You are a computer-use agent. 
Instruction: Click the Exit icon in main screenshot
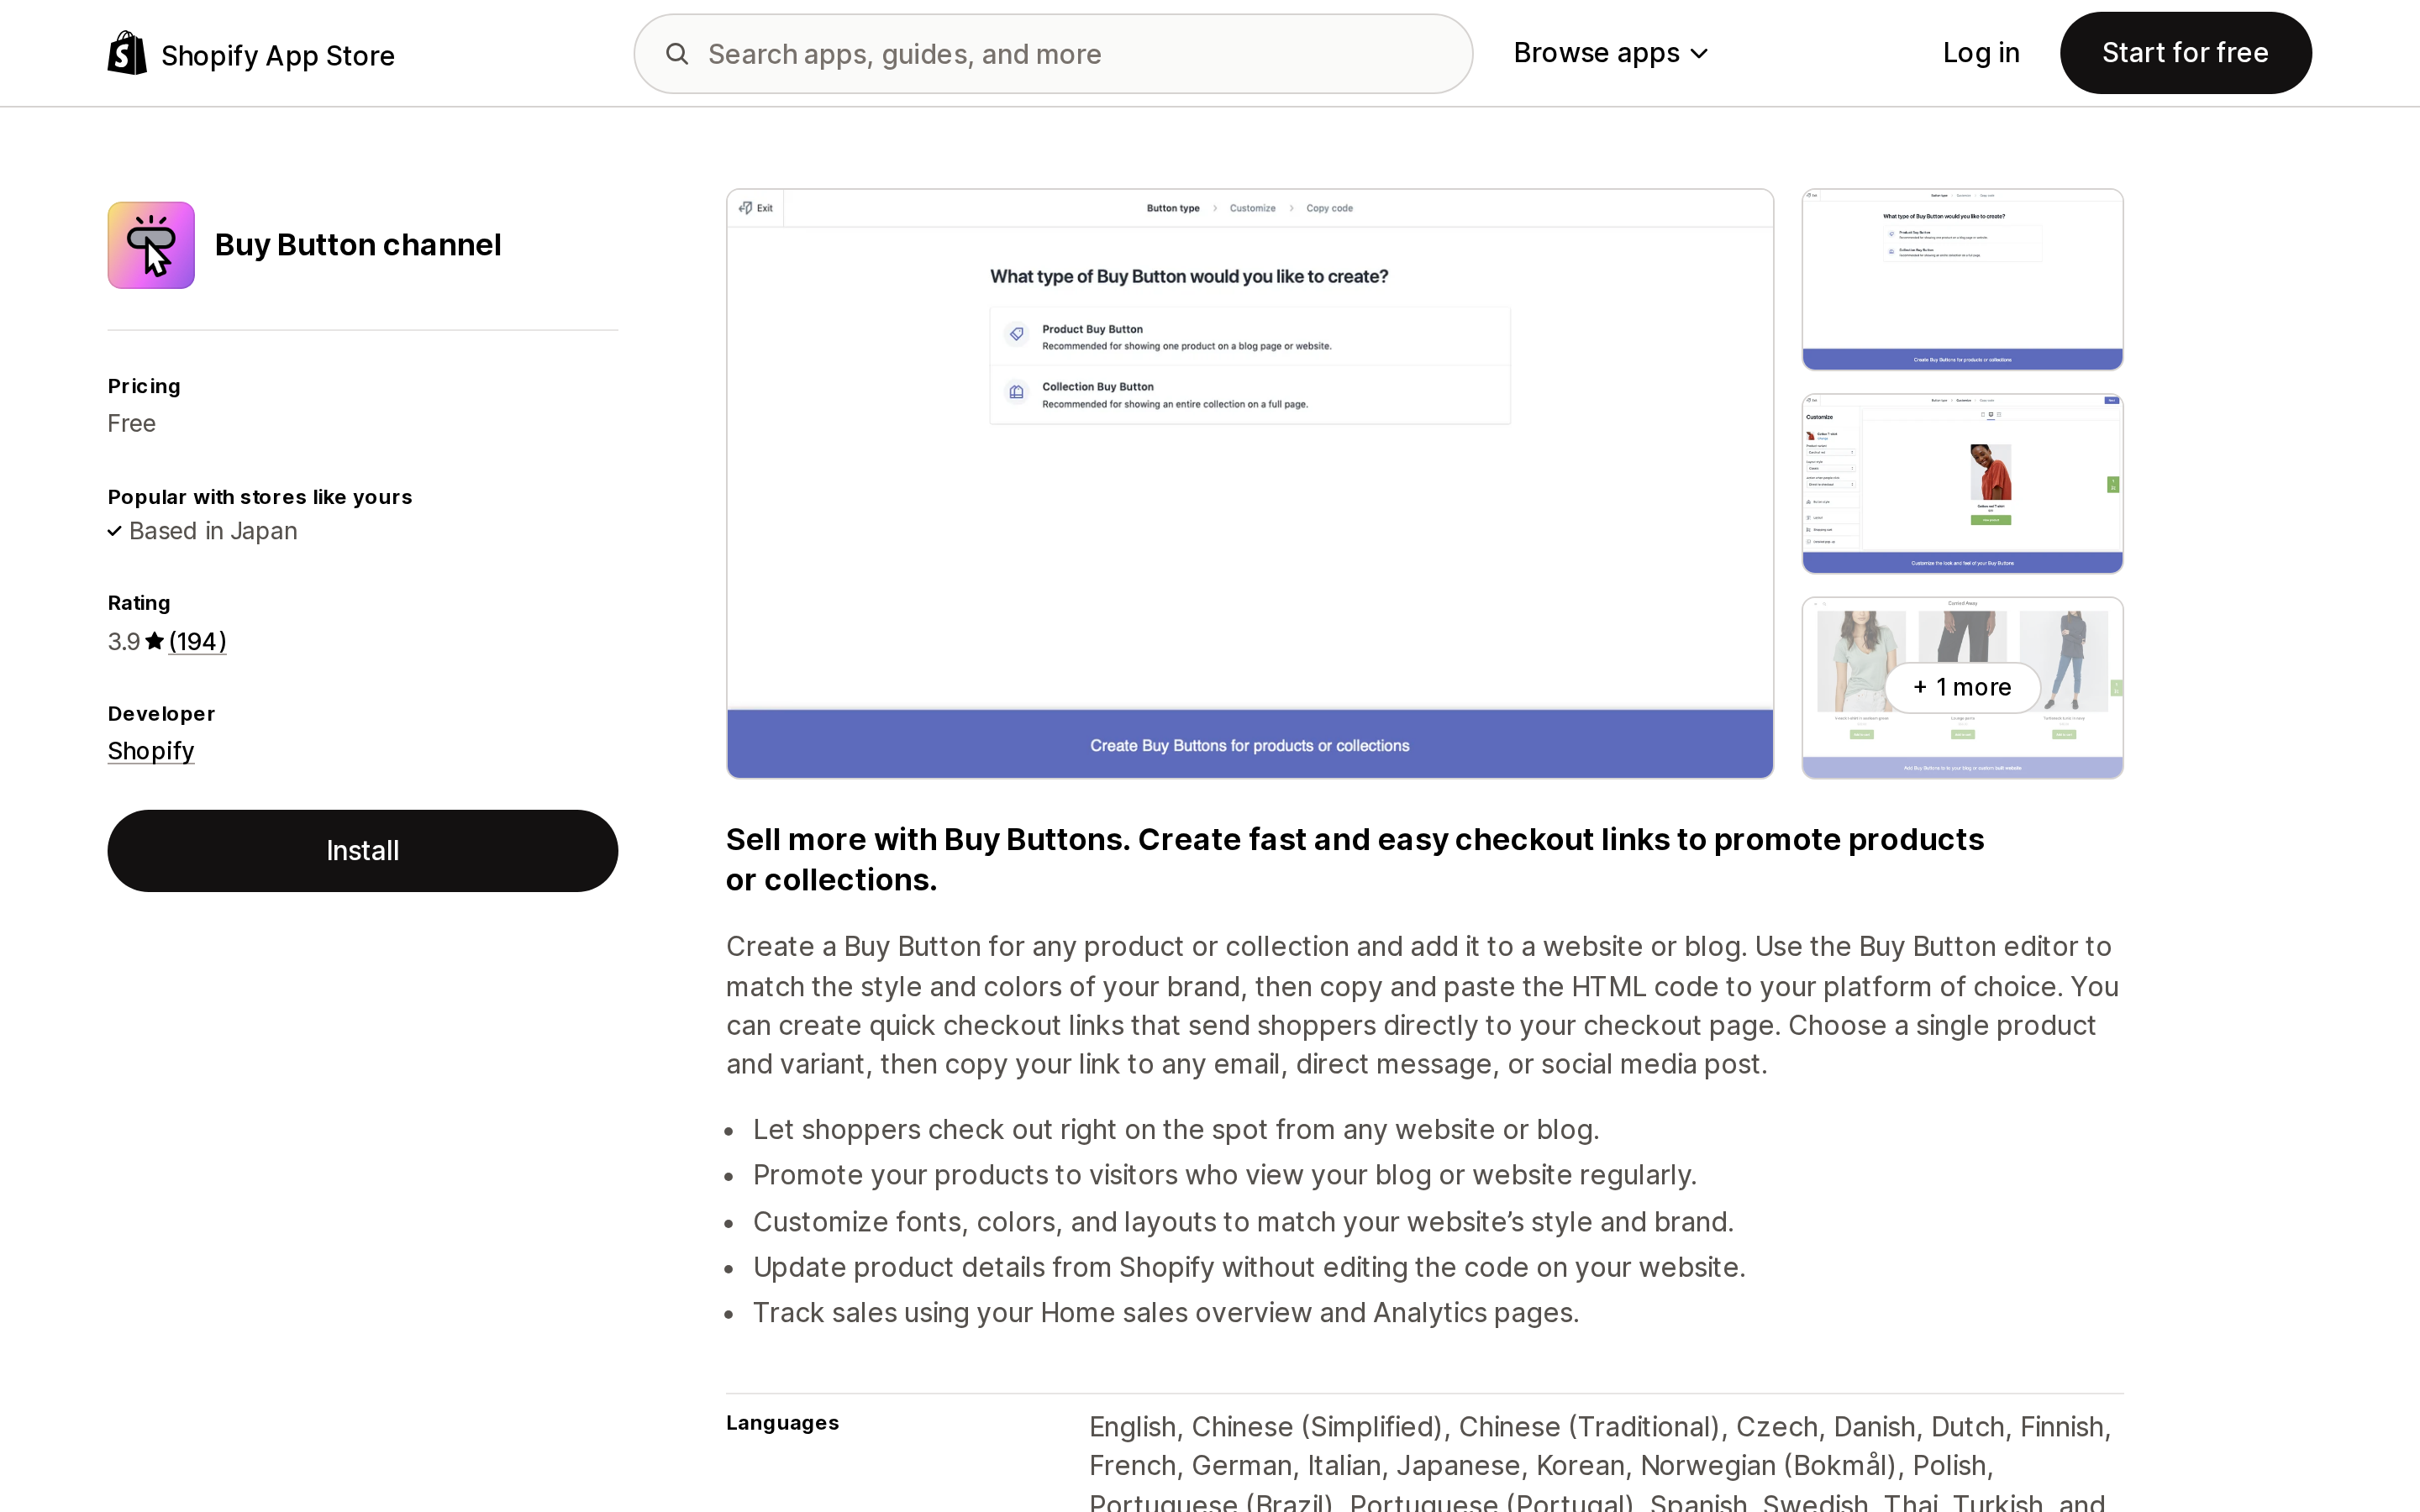[745, 208]
